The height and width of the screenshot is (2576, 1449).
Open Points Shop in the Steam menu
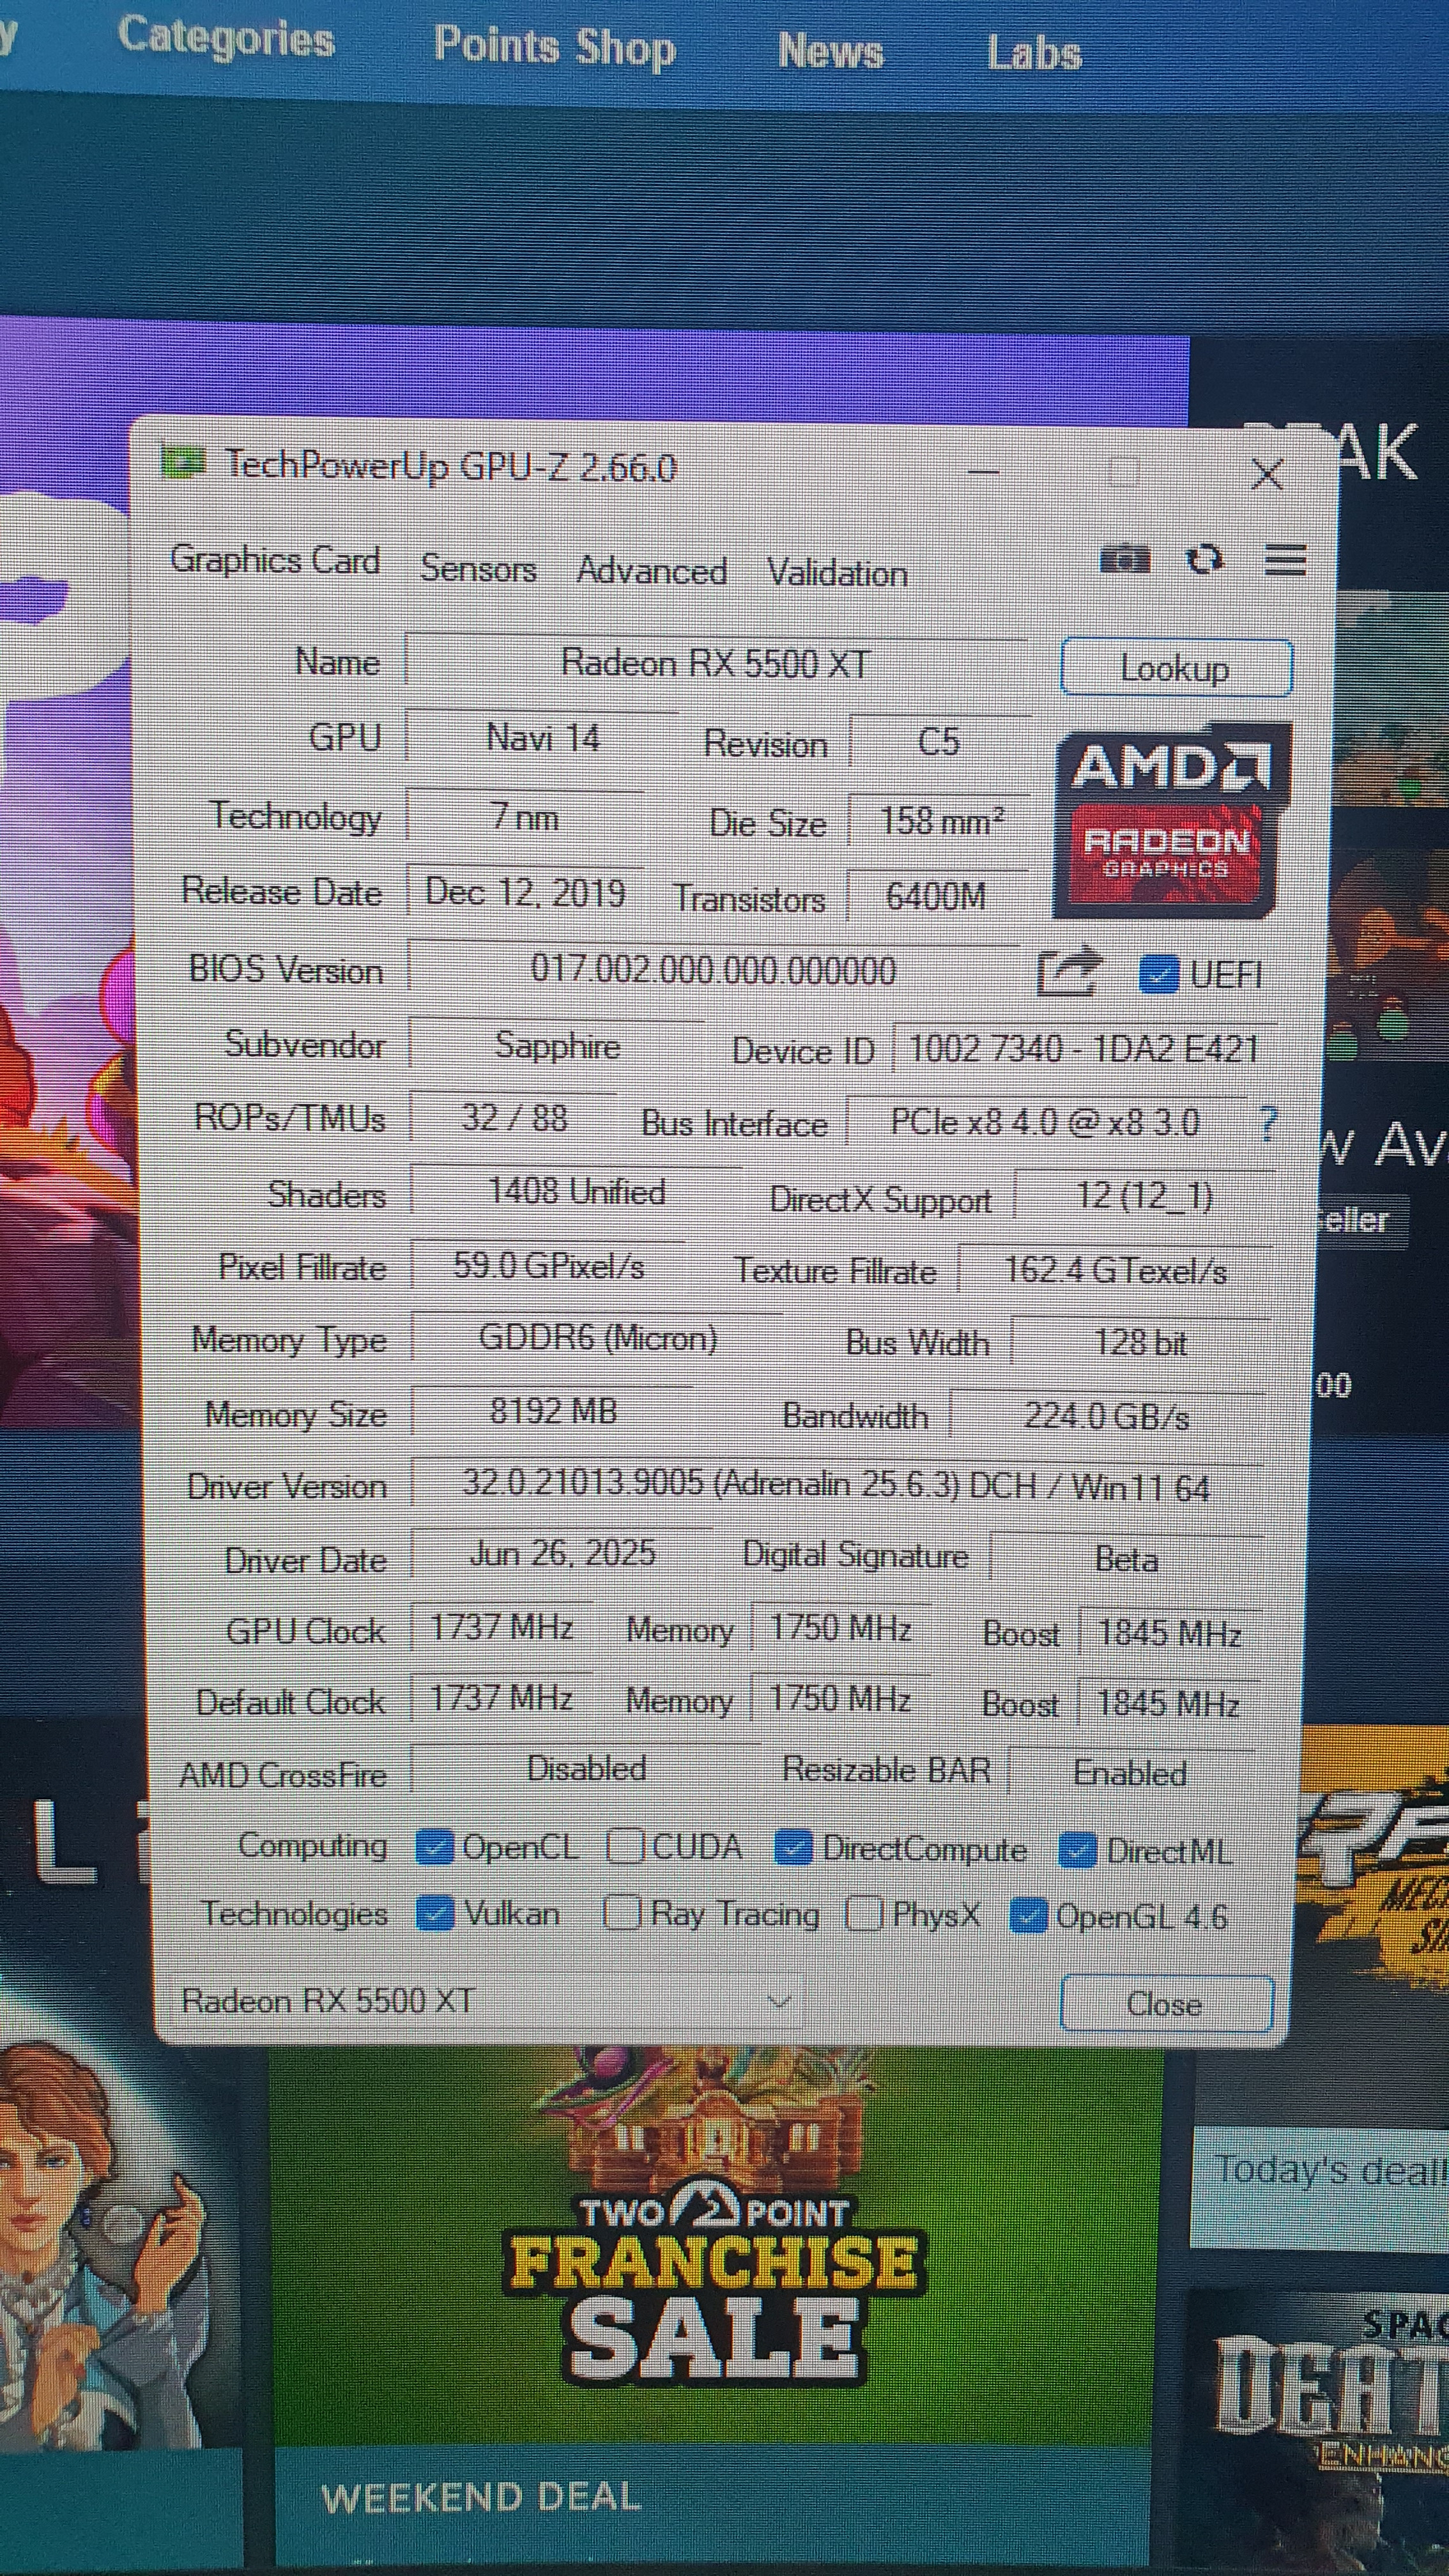pyautogui.click(x=555, y=46)
